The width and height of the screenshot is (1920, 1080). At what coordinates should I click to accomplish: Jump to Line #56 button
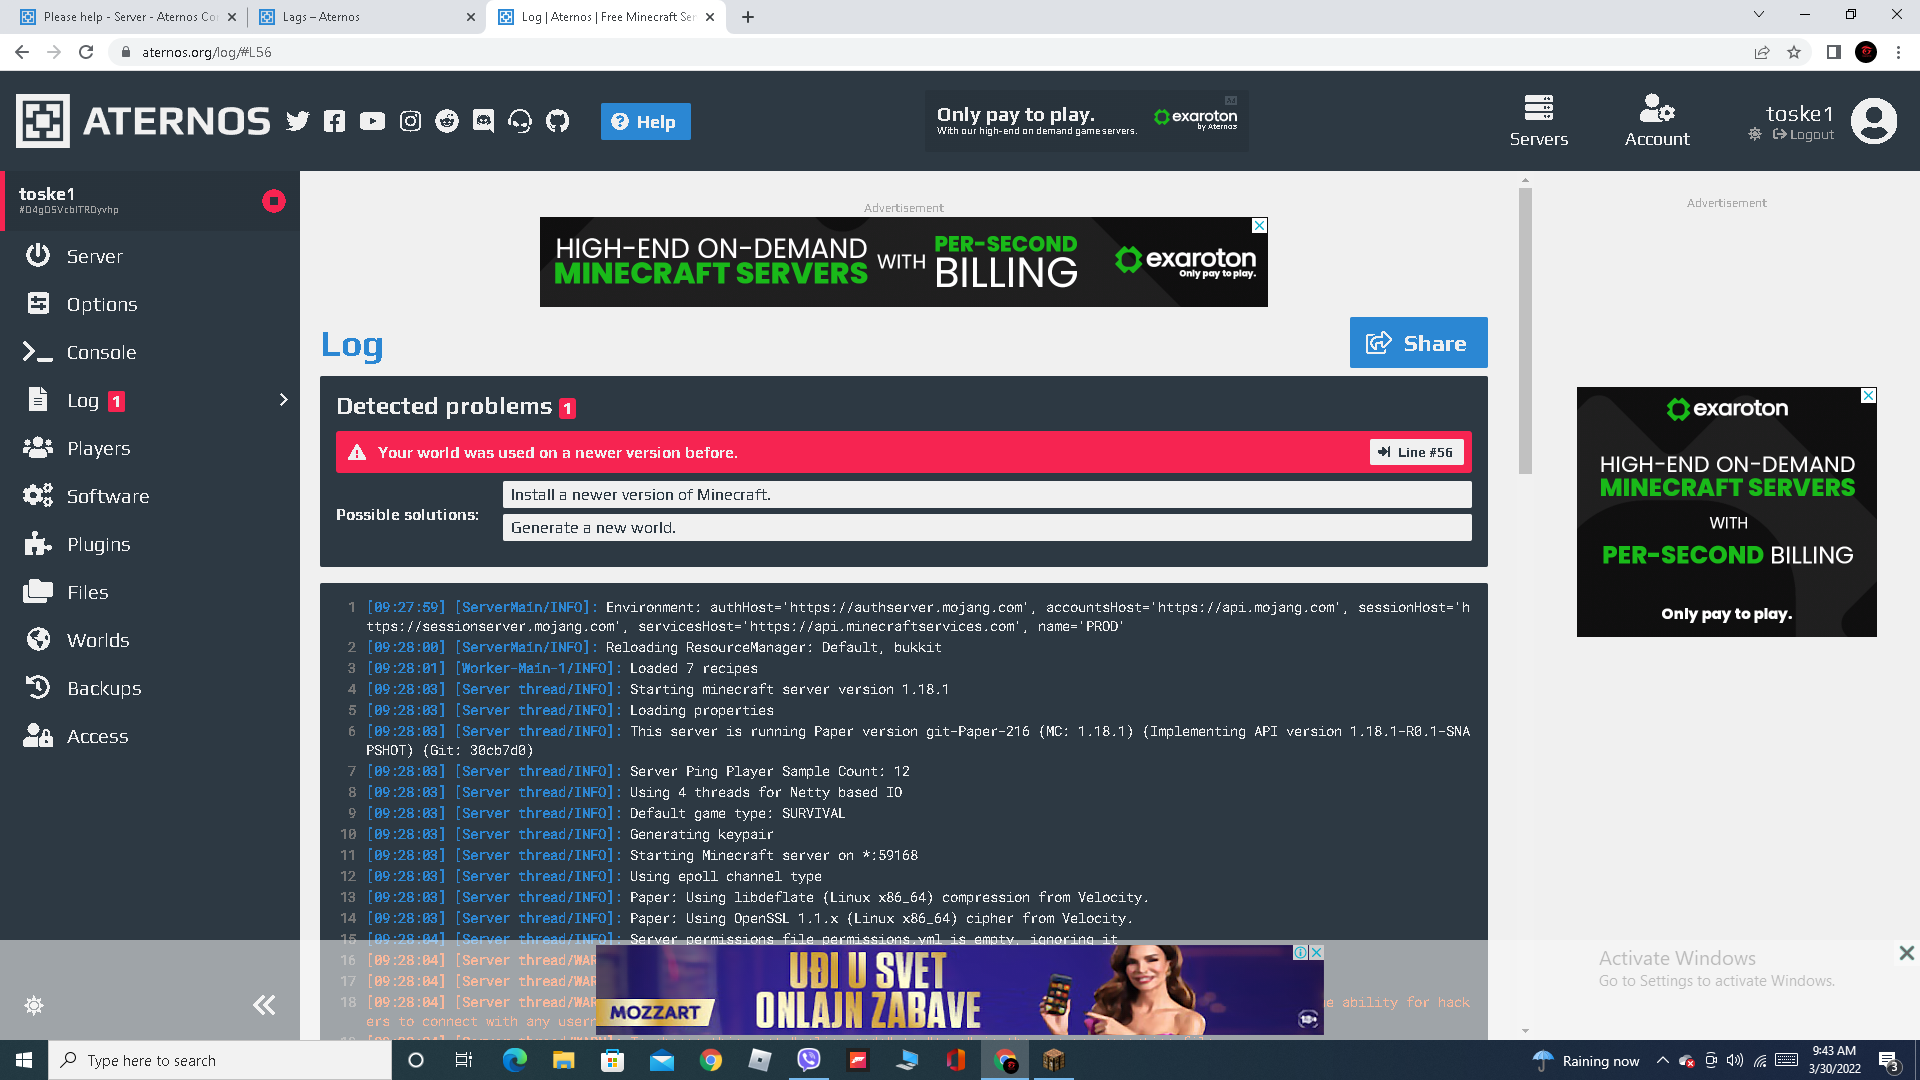[1416, 452]
